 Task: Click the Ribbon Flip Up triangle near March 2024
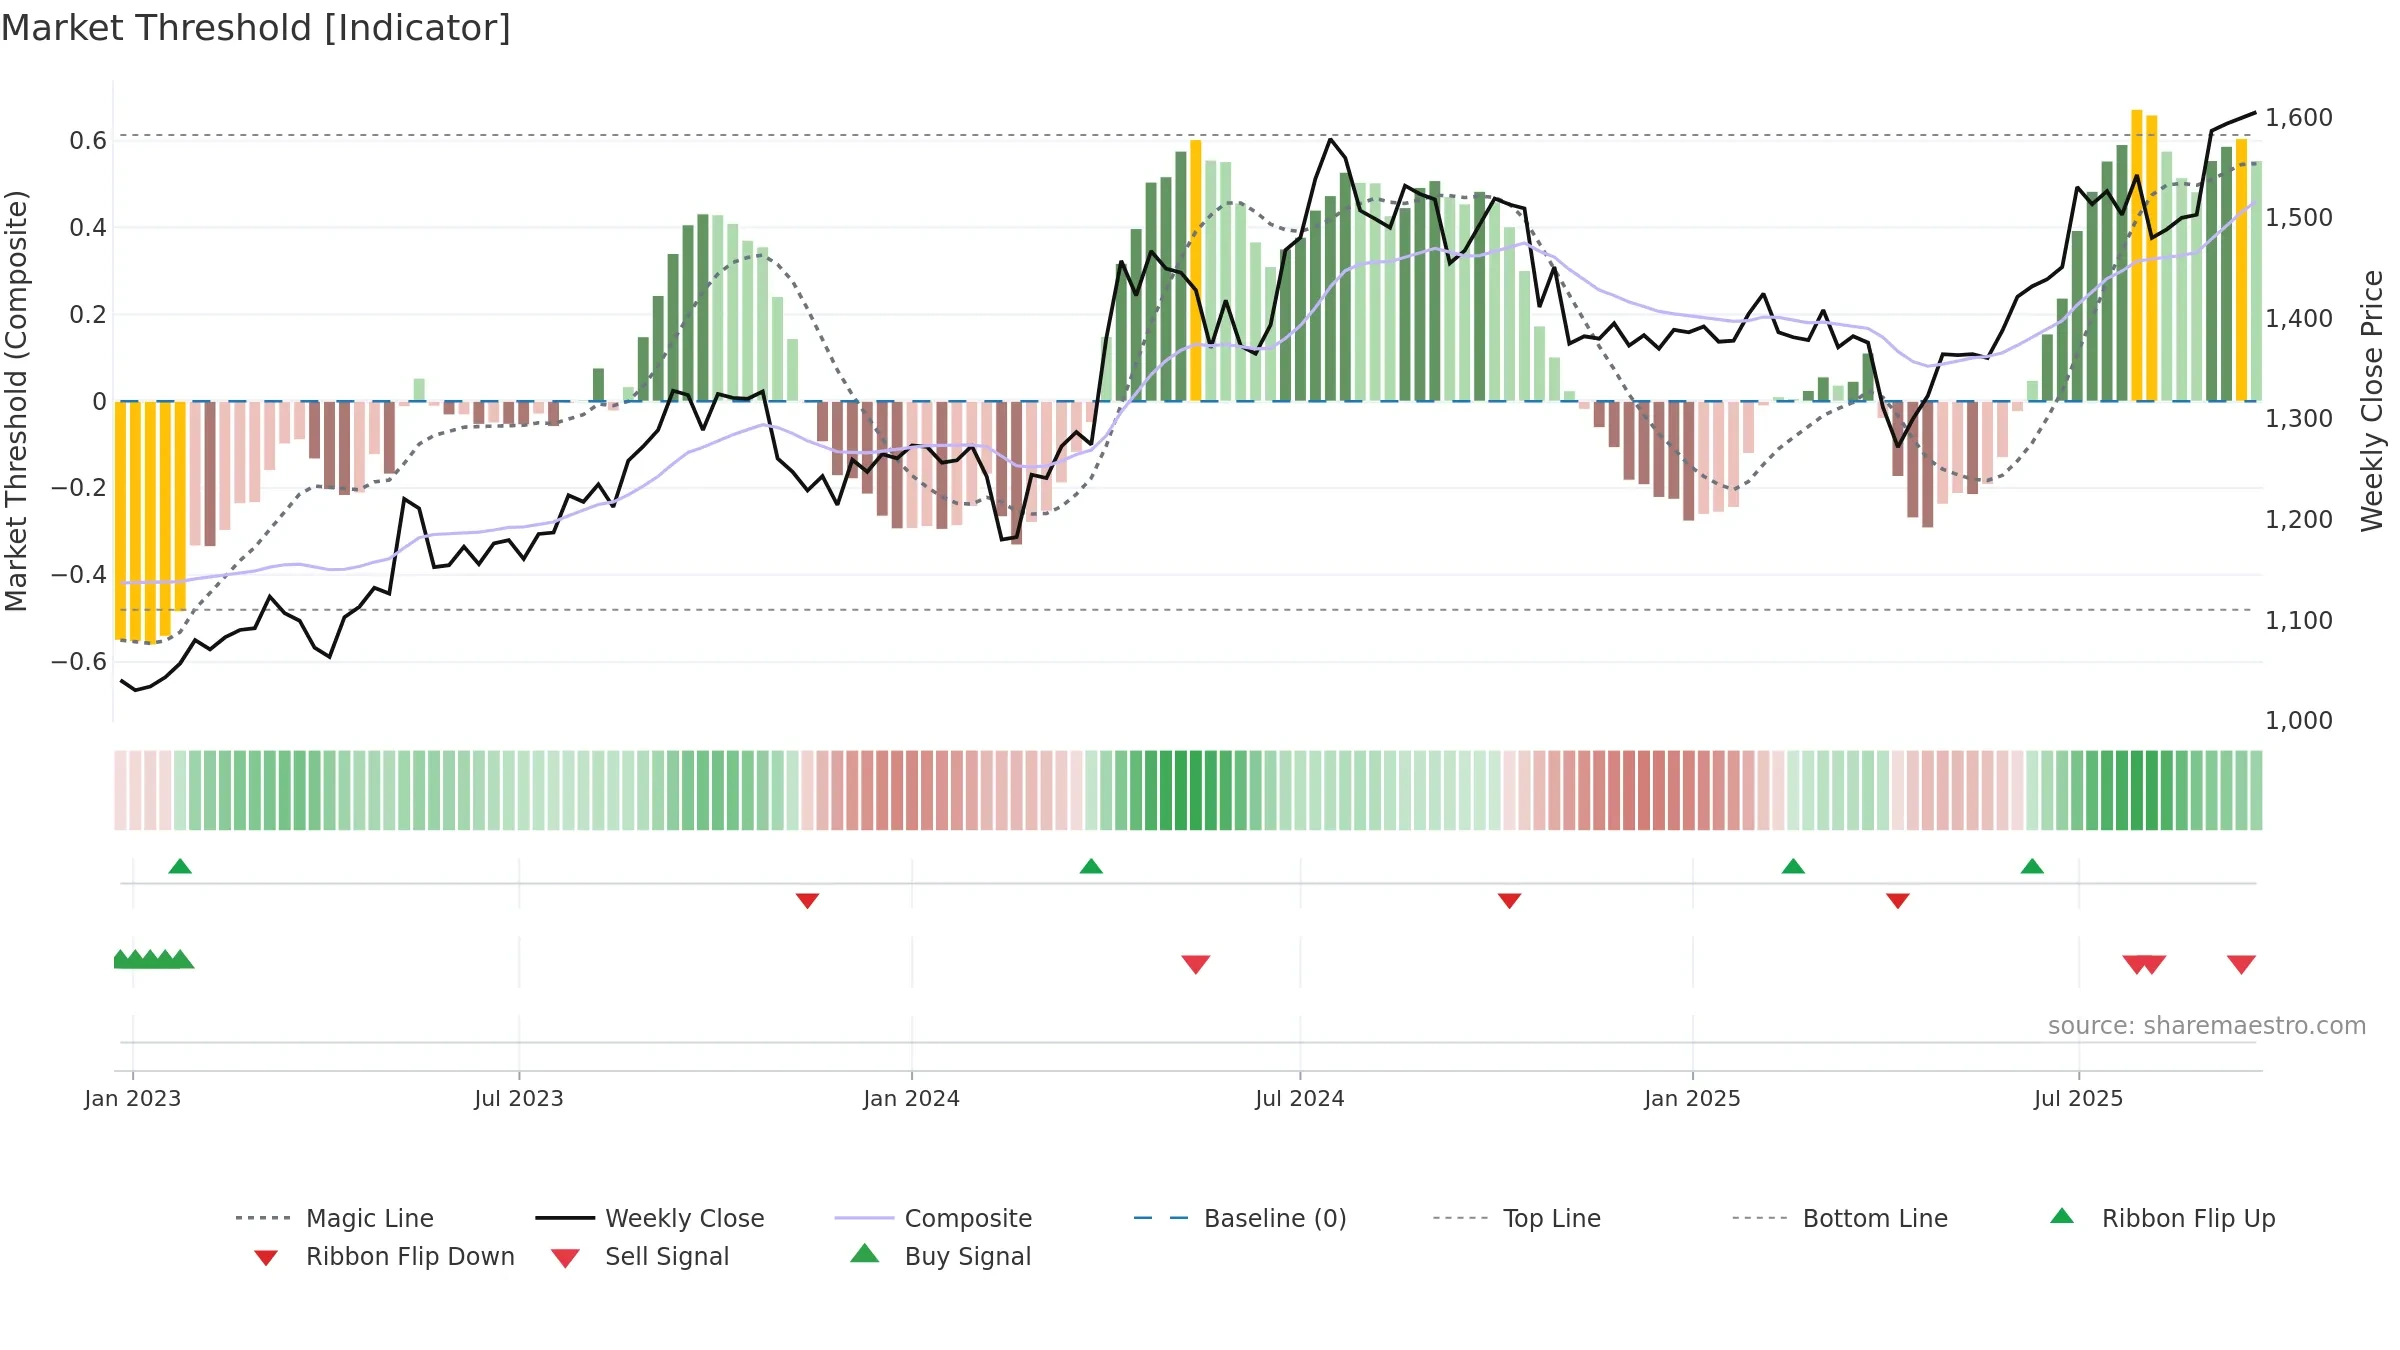pos(1091,866)
